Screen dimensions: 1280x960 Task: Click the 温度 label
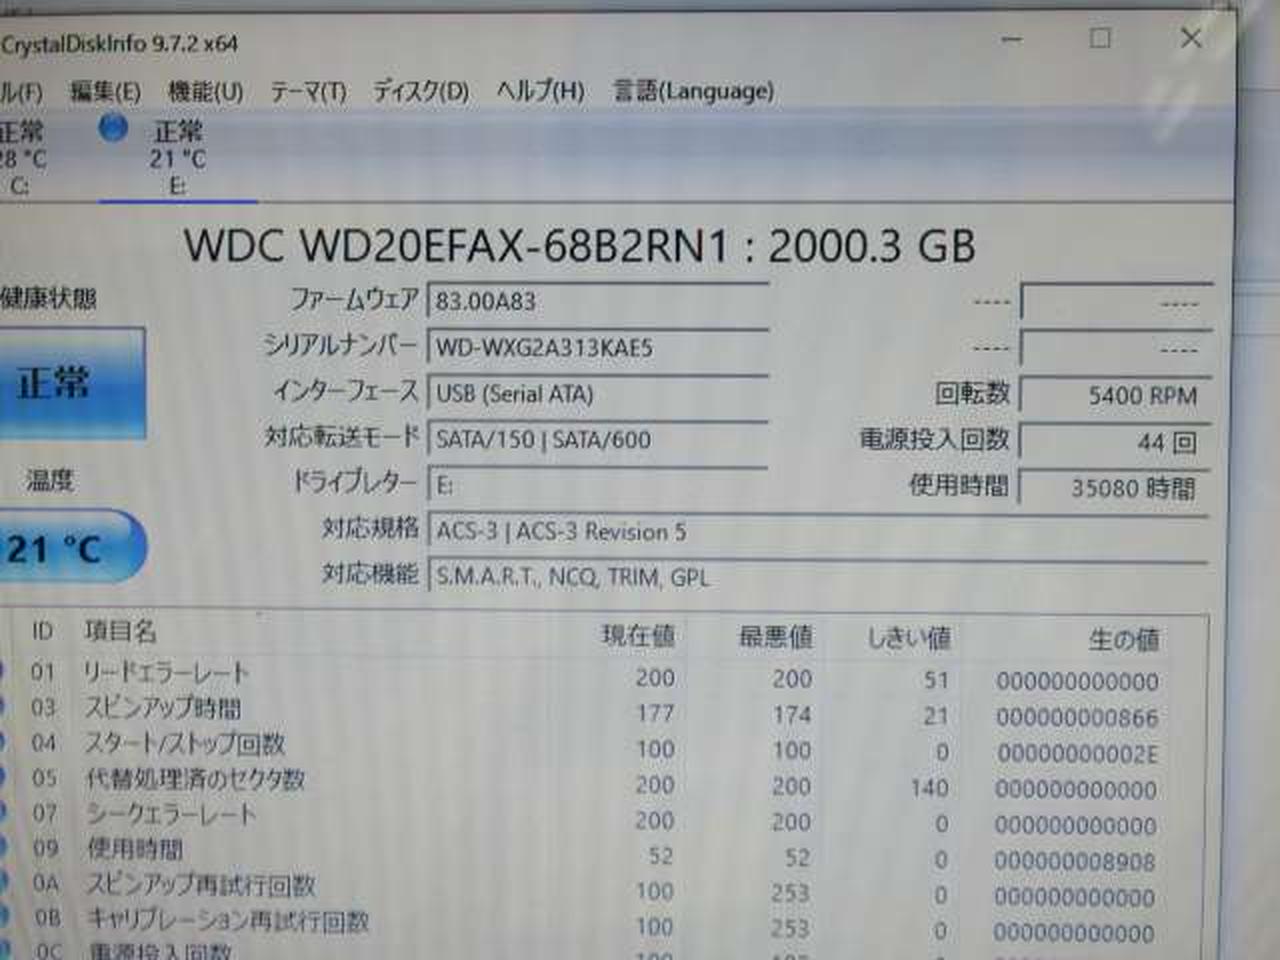click(49, 481)
